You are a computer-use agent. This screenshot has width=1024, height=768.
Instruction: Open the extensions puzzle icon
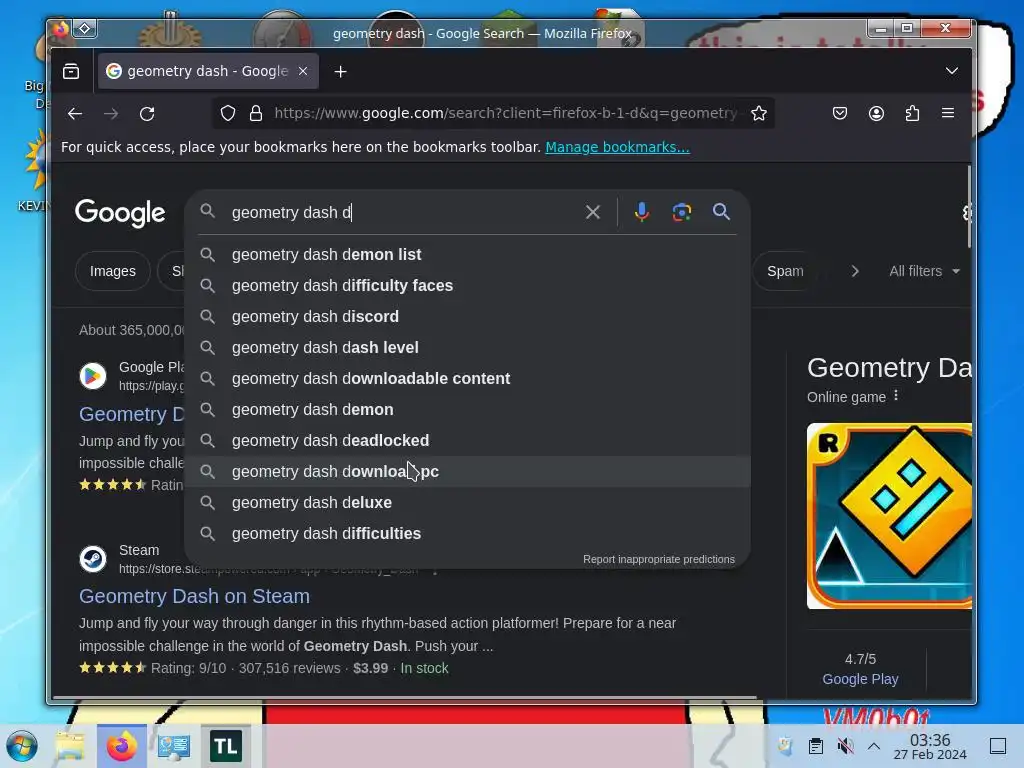(x=912, y=114)
